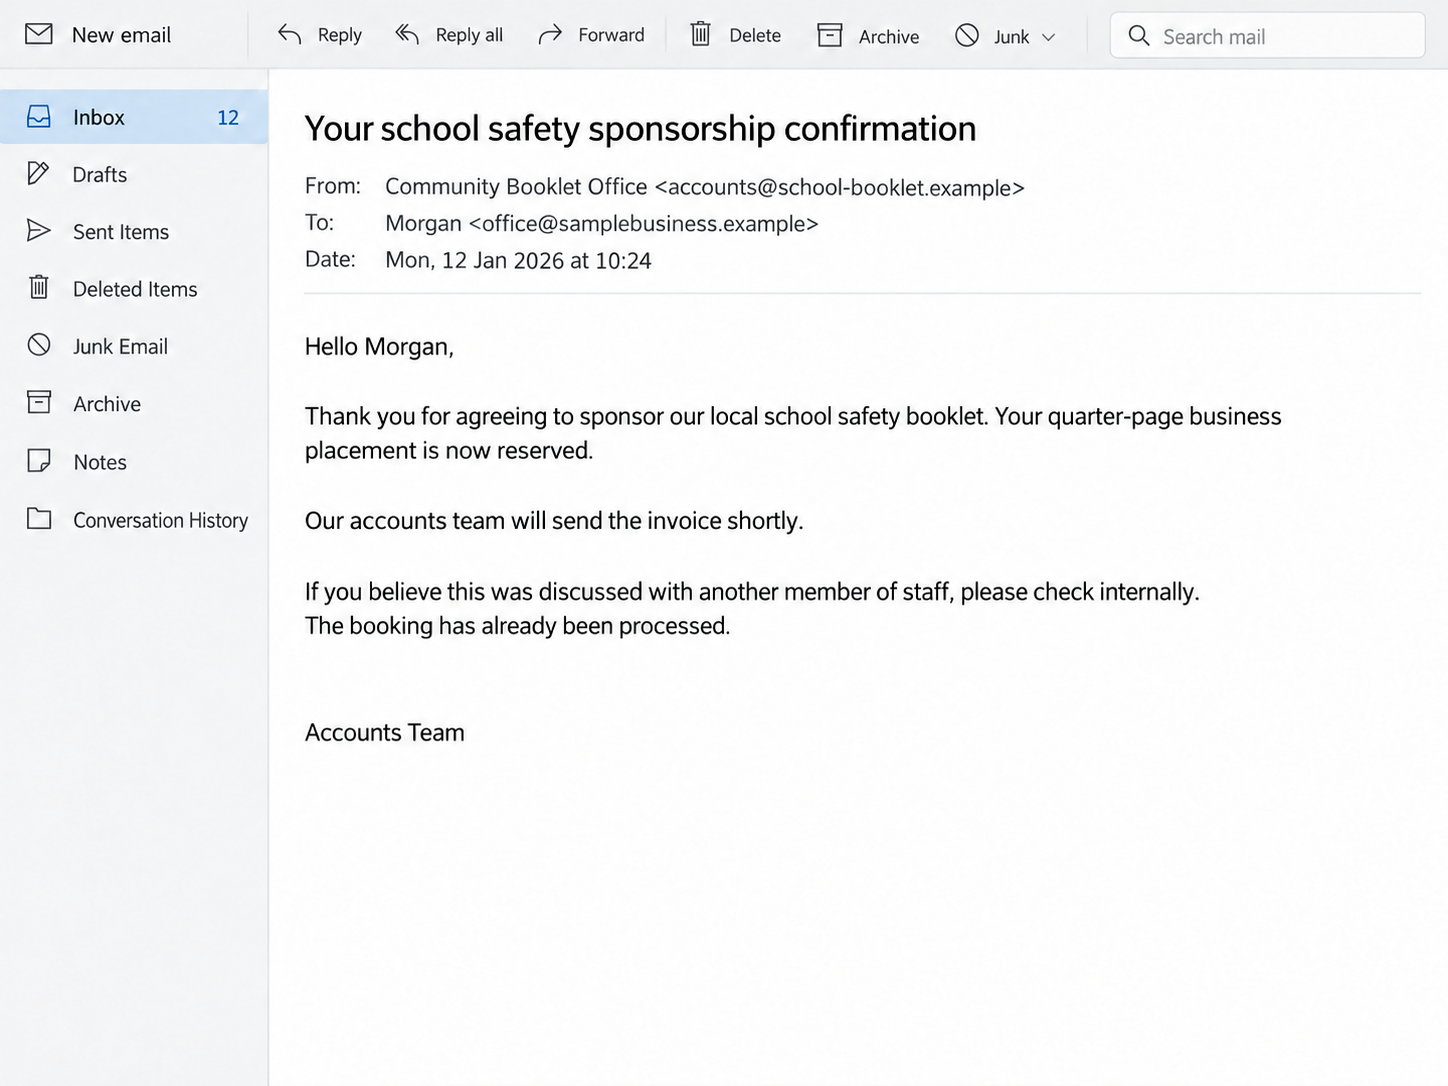Click the Archive box icon in sidebar
Image resolution: width=1448 pixels, height=1086 pixels.
point(39,402)
